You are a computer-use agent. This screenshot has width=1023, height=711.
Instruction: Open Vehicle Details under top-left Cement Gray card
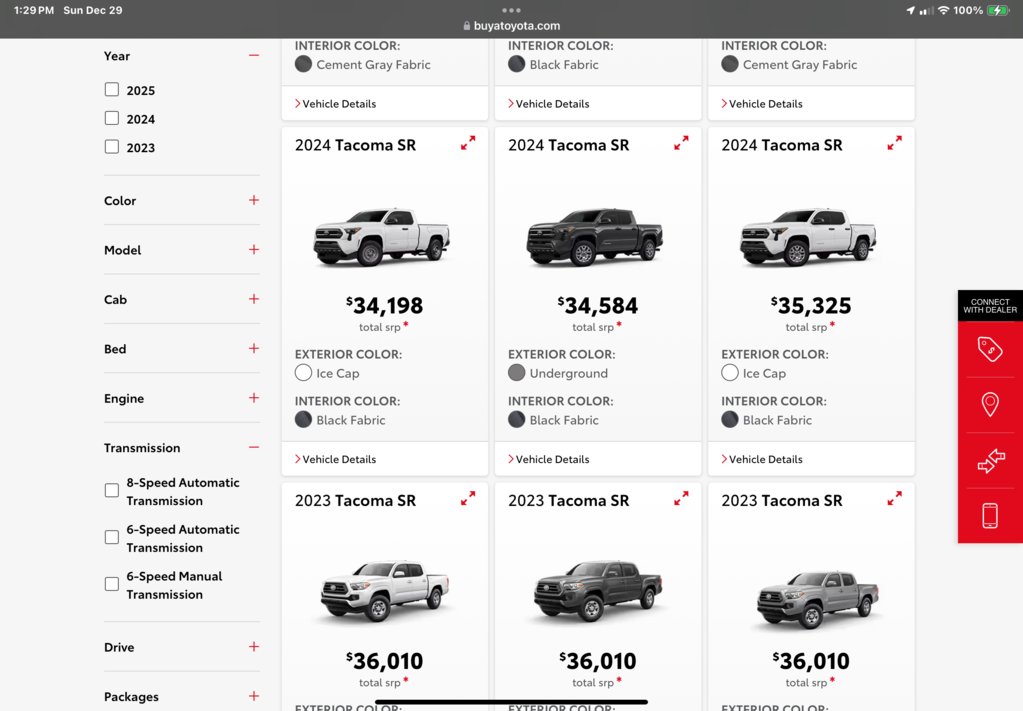tap(335, 104)
